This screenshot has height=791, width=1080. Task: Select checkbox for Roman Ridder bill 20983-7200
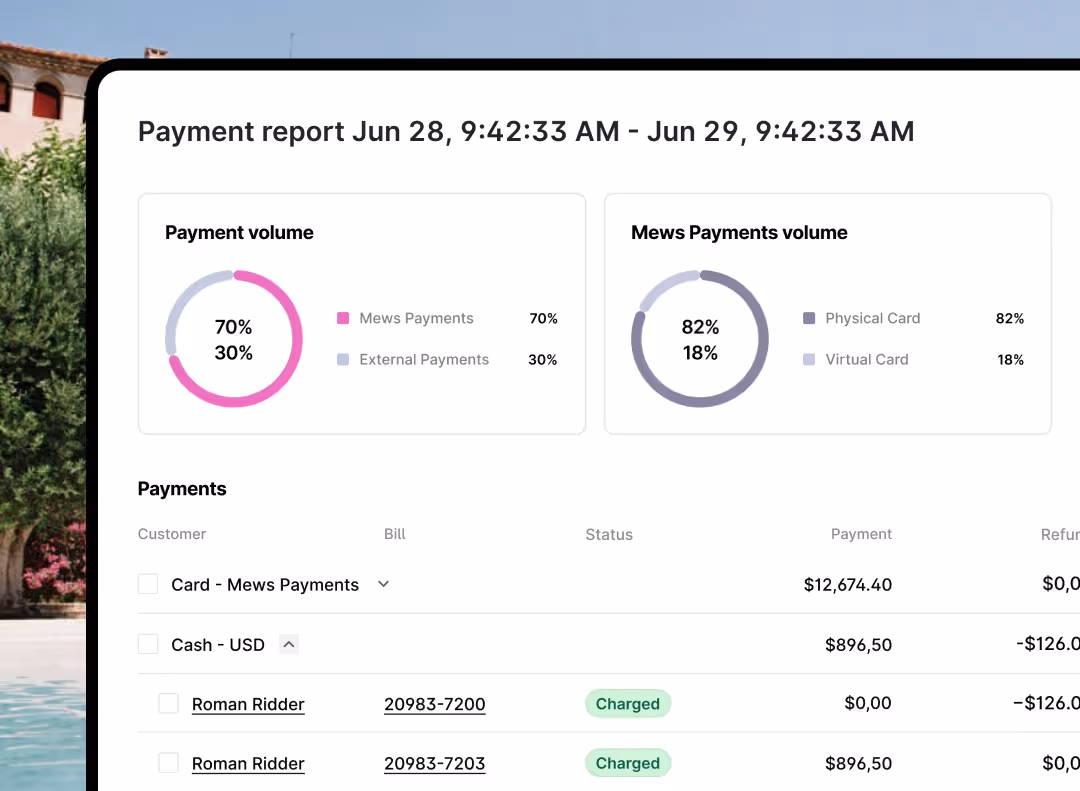[169, 703]
